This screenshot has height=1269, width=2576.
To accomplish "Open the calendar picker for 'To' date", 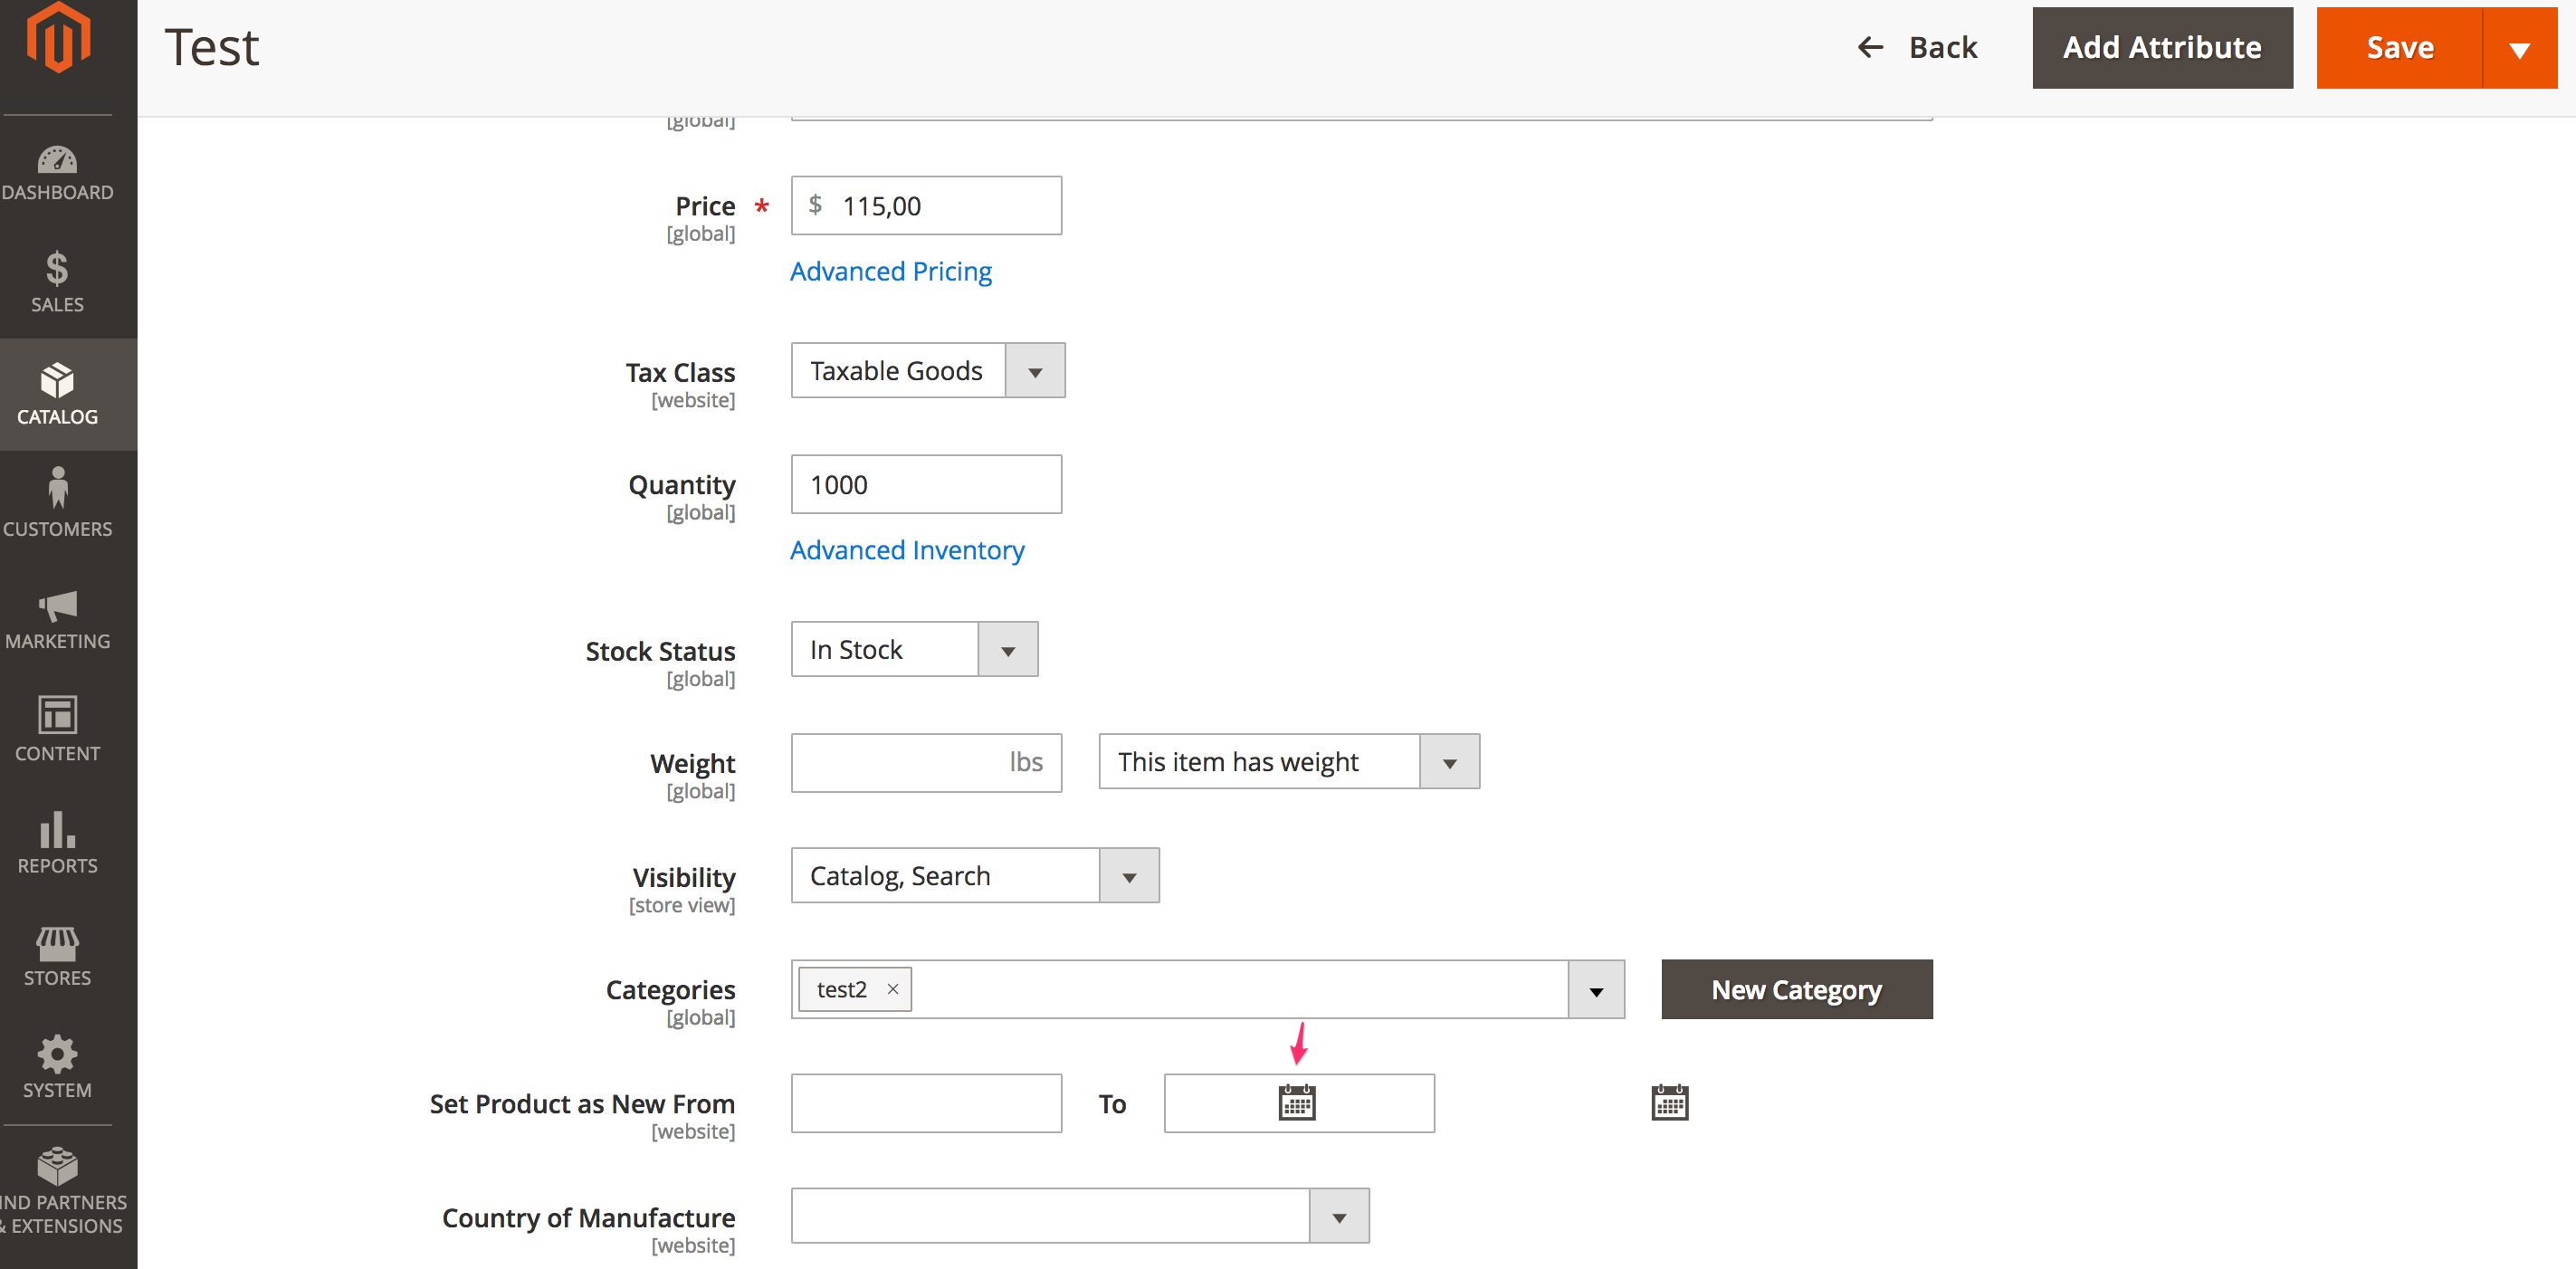I will 1297,1102.
